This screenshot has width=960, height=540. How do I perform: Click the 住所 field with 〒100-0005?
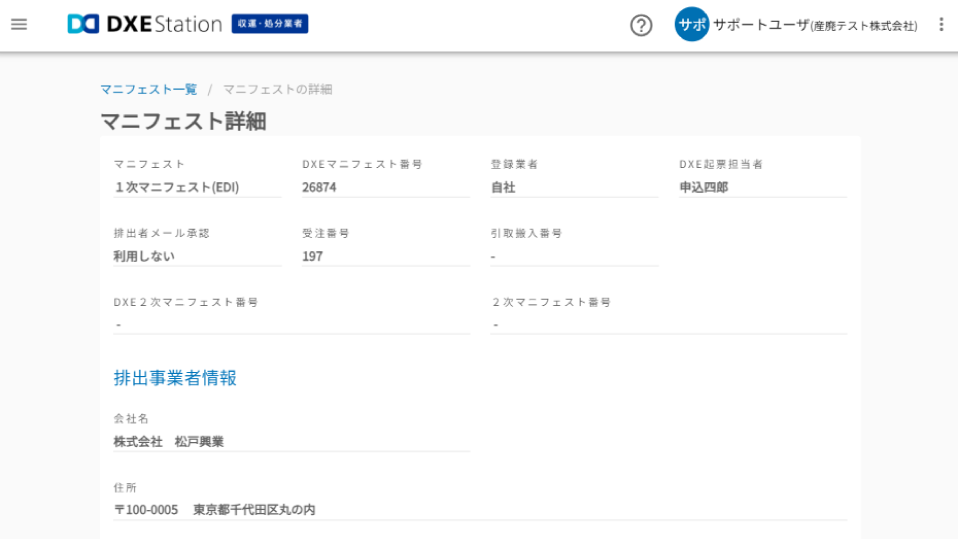(480, 509)
